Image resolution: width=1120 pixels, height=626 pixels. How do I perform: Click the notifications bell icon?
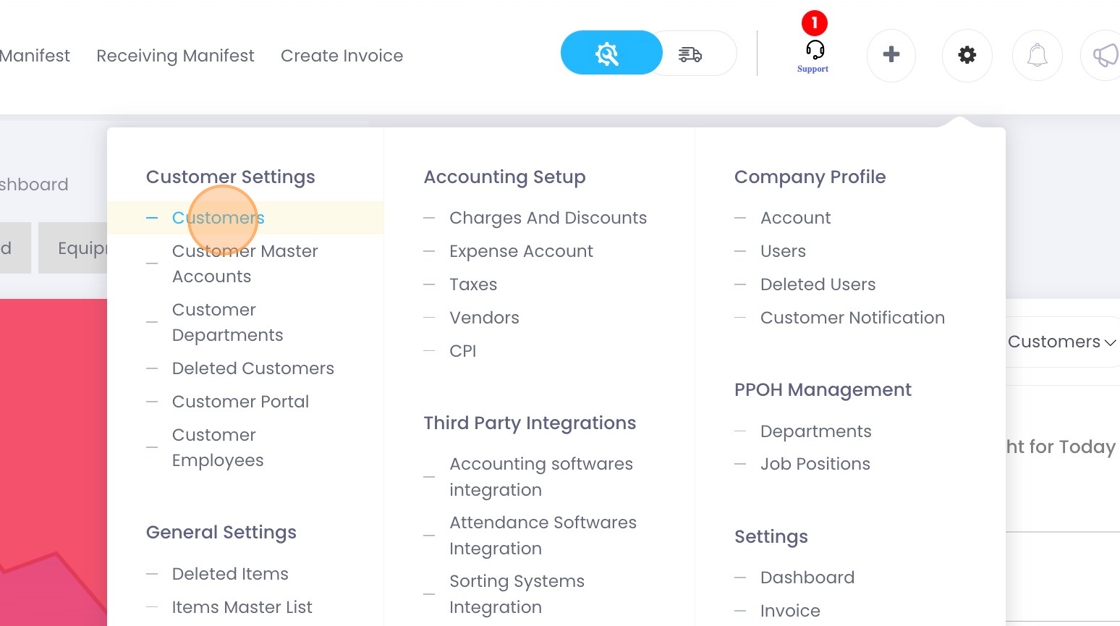[1037, 55]
